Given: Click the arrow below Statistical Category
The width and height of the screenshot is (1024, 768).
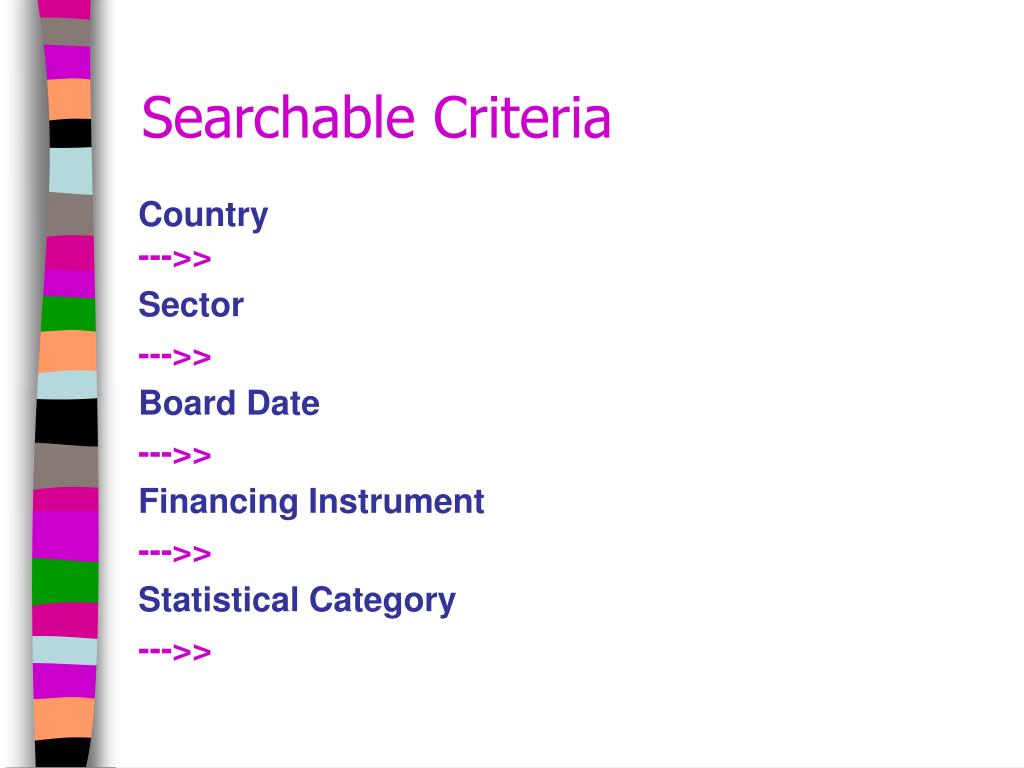Looking at the screenshot, I should (x=174, y=651).
